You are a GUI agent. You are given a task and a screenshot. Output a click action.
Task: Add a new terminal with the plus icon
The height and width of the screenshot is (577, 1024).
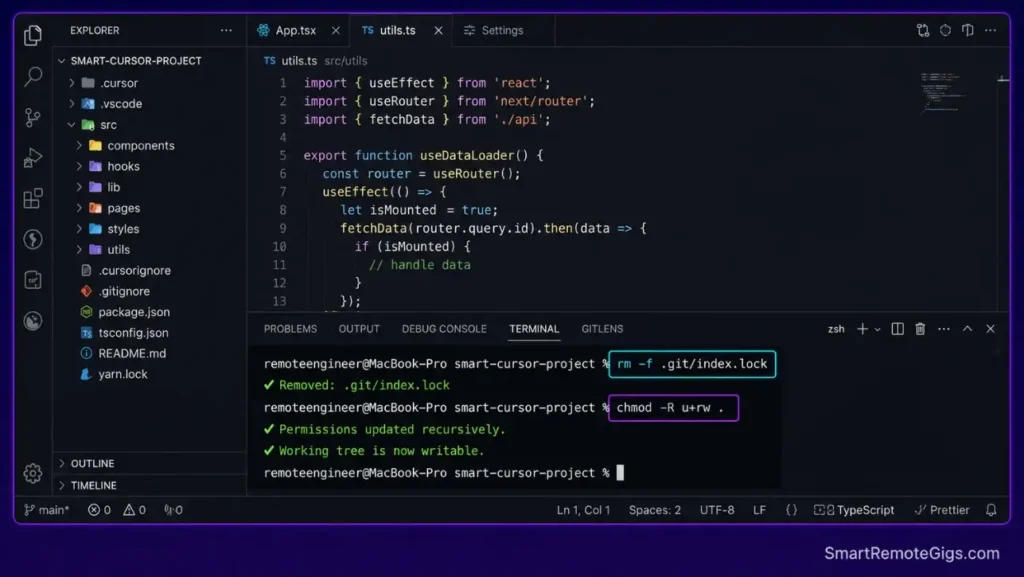[862, 329]
